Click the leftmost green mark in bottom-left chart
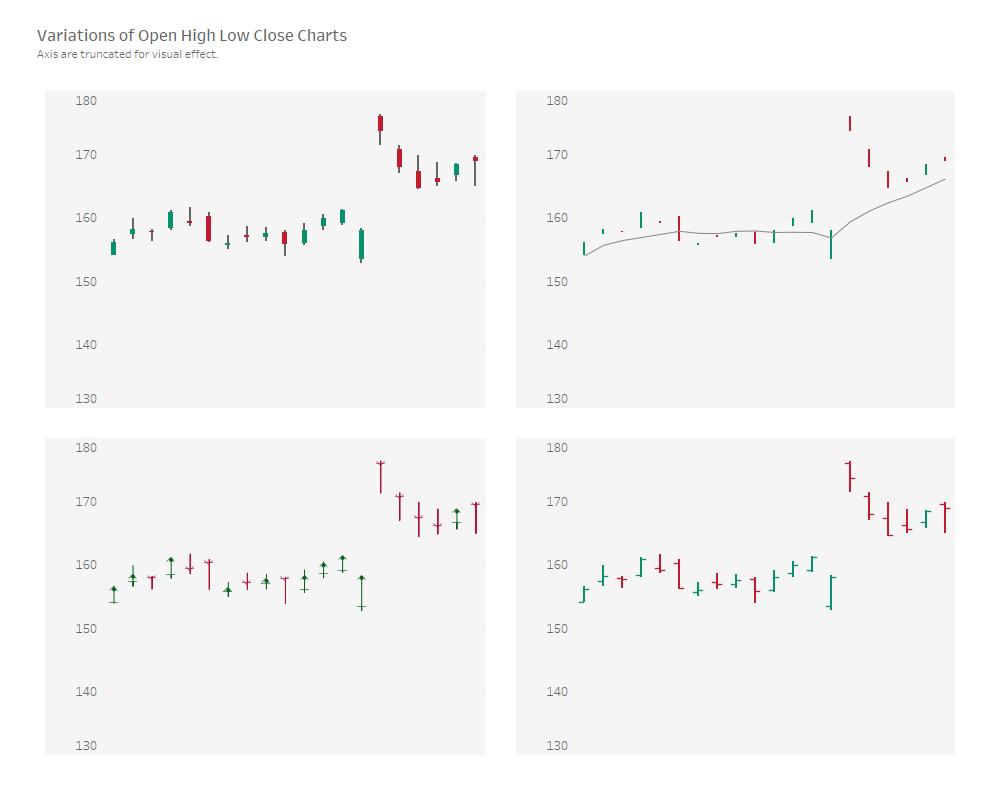Image resolution: width=1000 pixels, height=800 pixels. pos(113,594)
